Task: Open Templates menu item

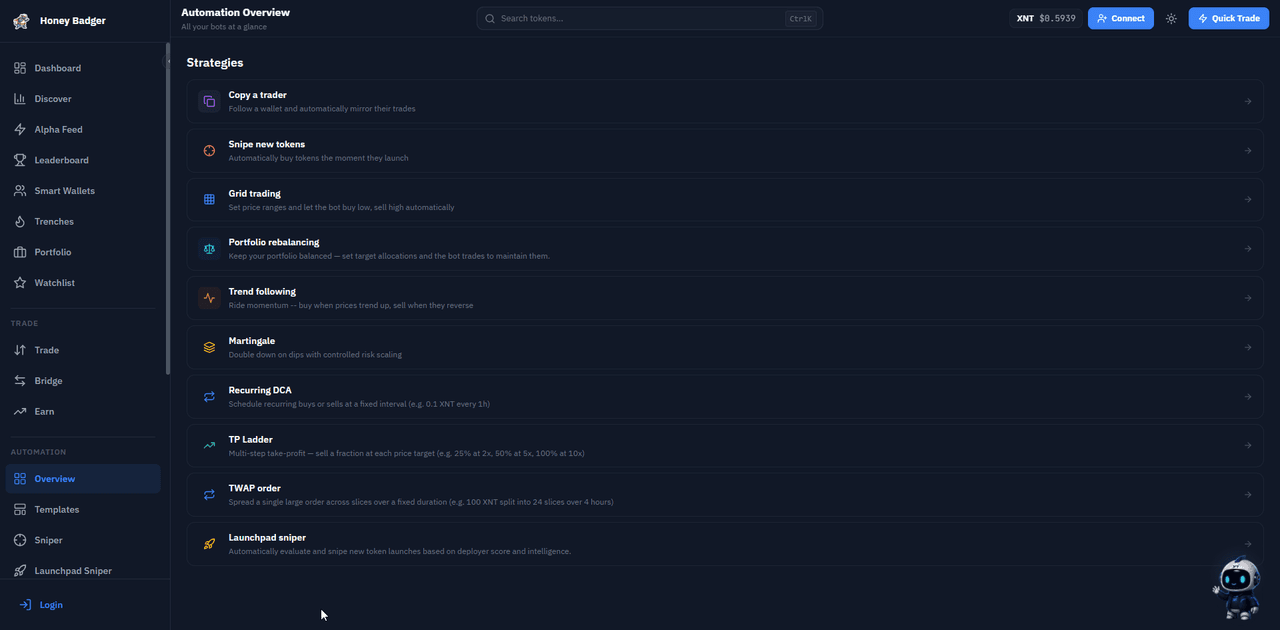Action: coord(83,510)
